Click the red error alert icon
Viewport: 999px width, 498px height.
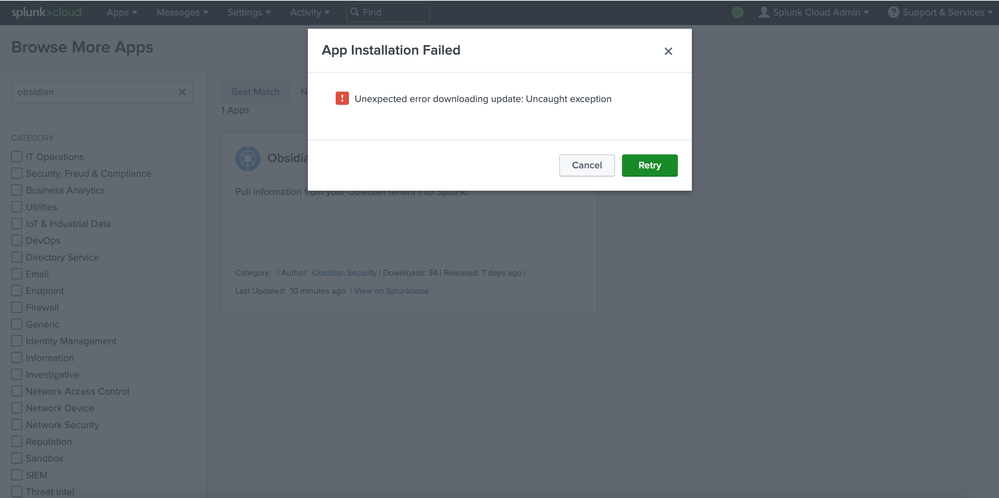[342, 99]
